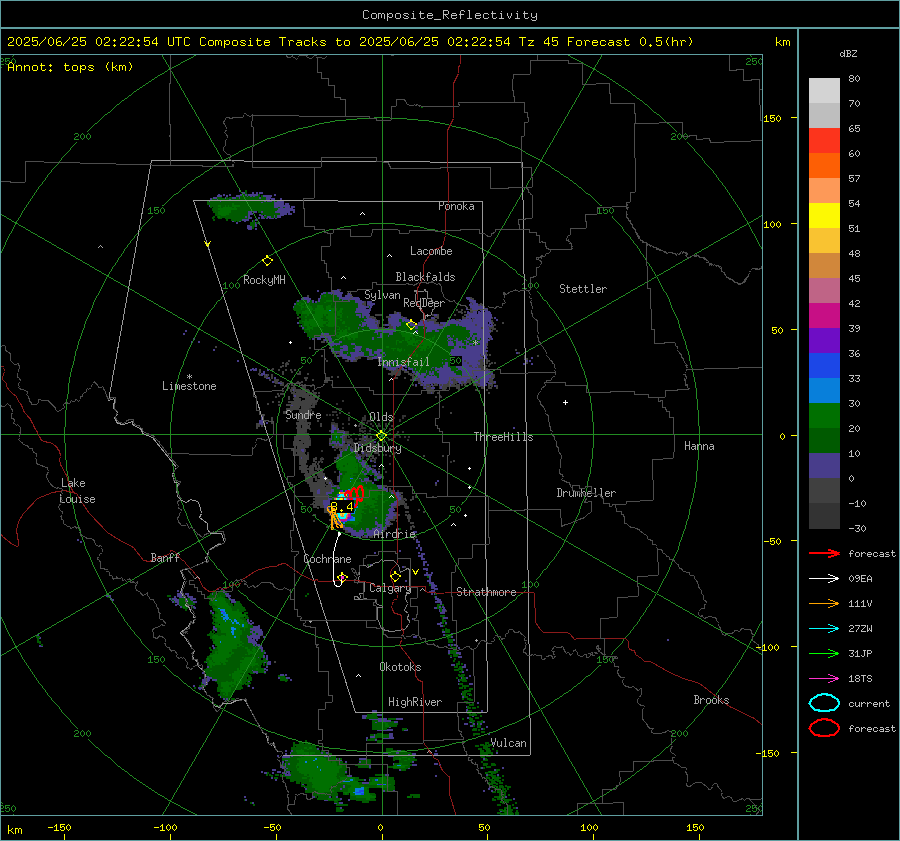Click the dBZ scale heading
This screenshot has width=900, height=841.
tap(848, 53)
